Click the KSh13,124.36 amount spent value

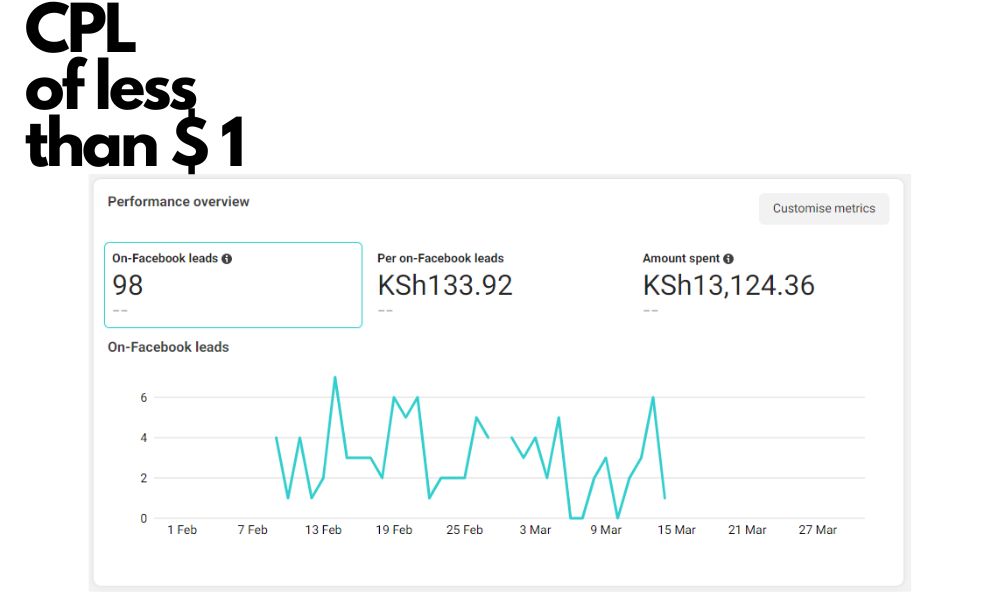point(728,286)
